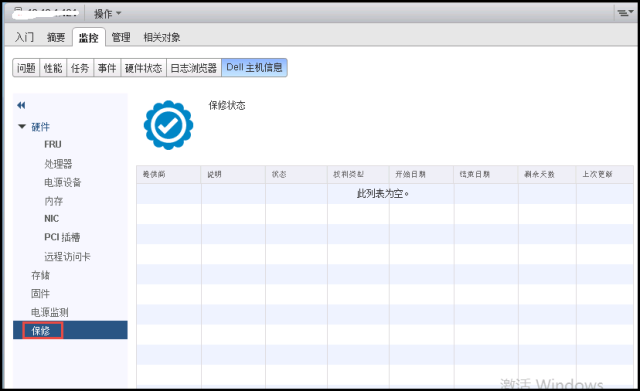The image size is (640, 391).
Task: Select NIC in hardware tree
Action: click(x=51, y=219)
